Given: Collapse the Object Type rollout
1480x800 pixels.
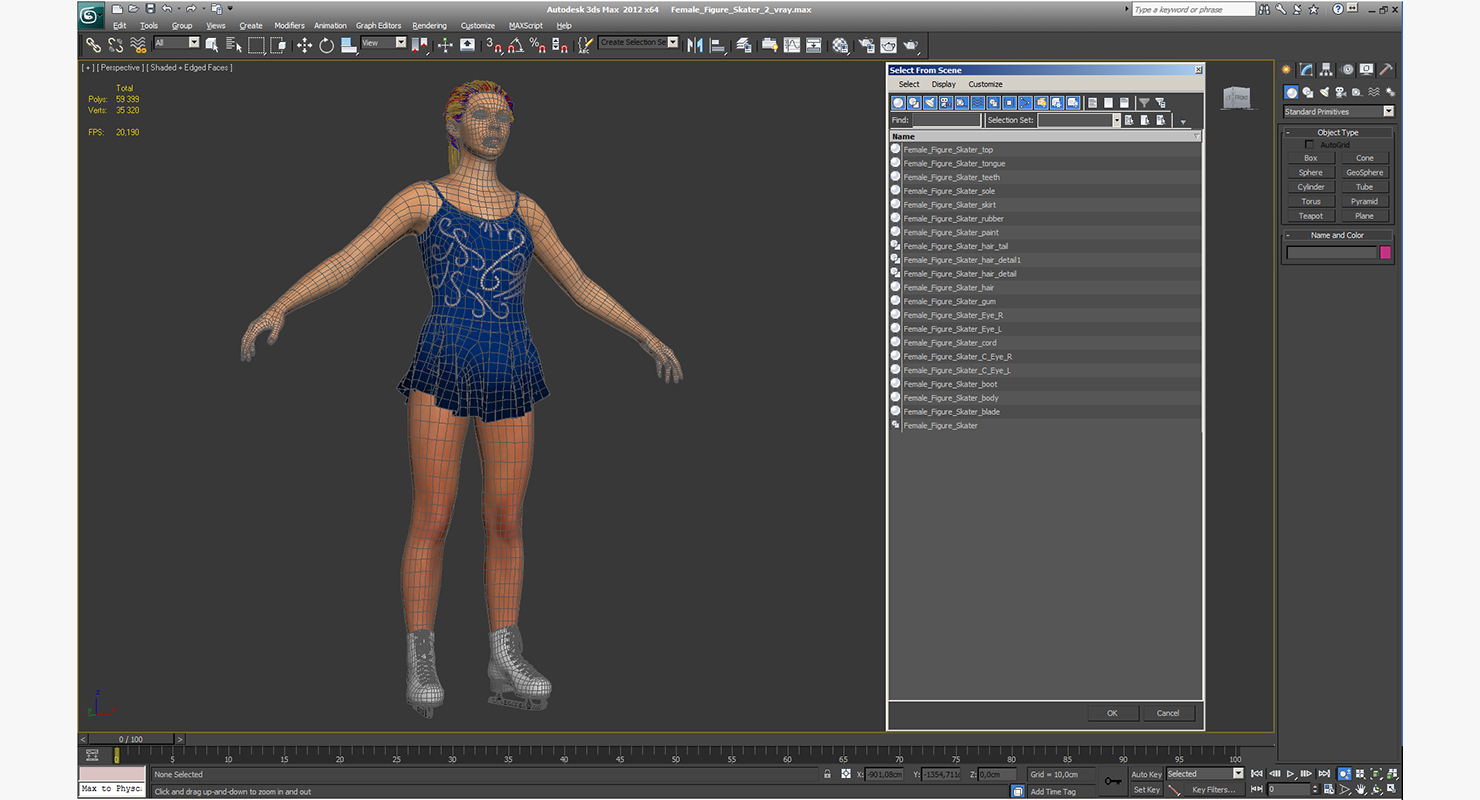Looking at the screenshot, I should point(1337,132).
